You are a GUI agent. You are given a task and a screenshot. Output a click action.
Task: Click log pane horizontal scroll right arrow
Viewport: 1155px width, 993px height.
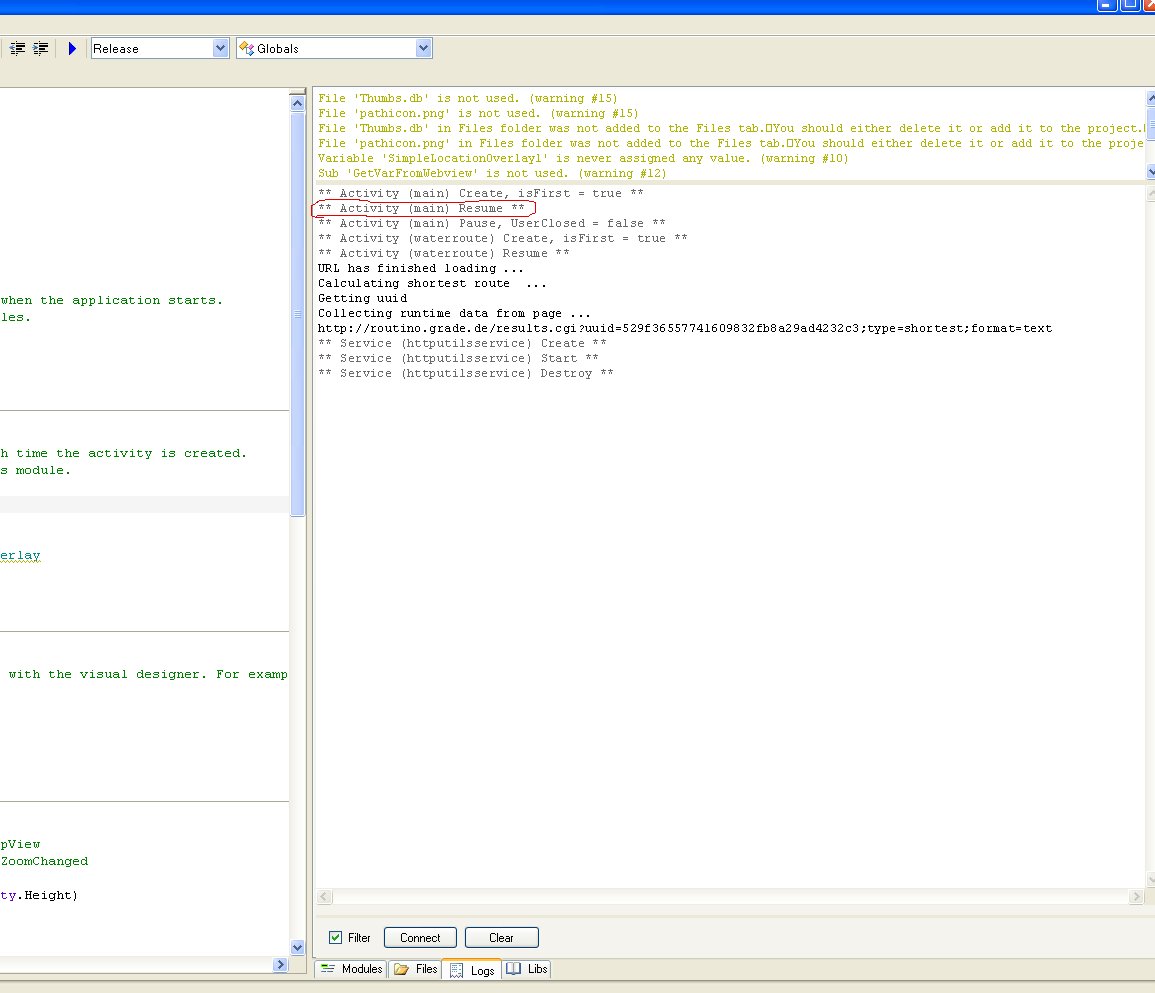point(1136,896)
